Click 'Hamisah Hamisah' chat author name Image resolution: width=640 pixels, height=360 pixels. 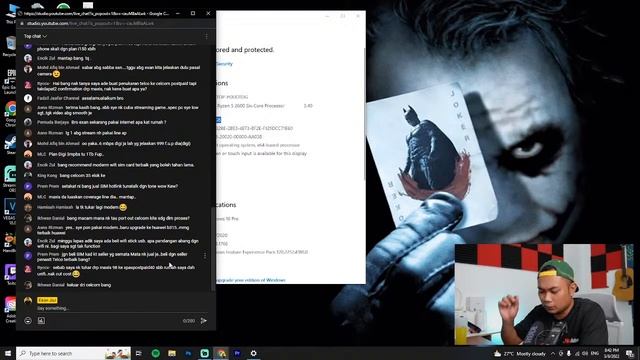coord(55,207)
